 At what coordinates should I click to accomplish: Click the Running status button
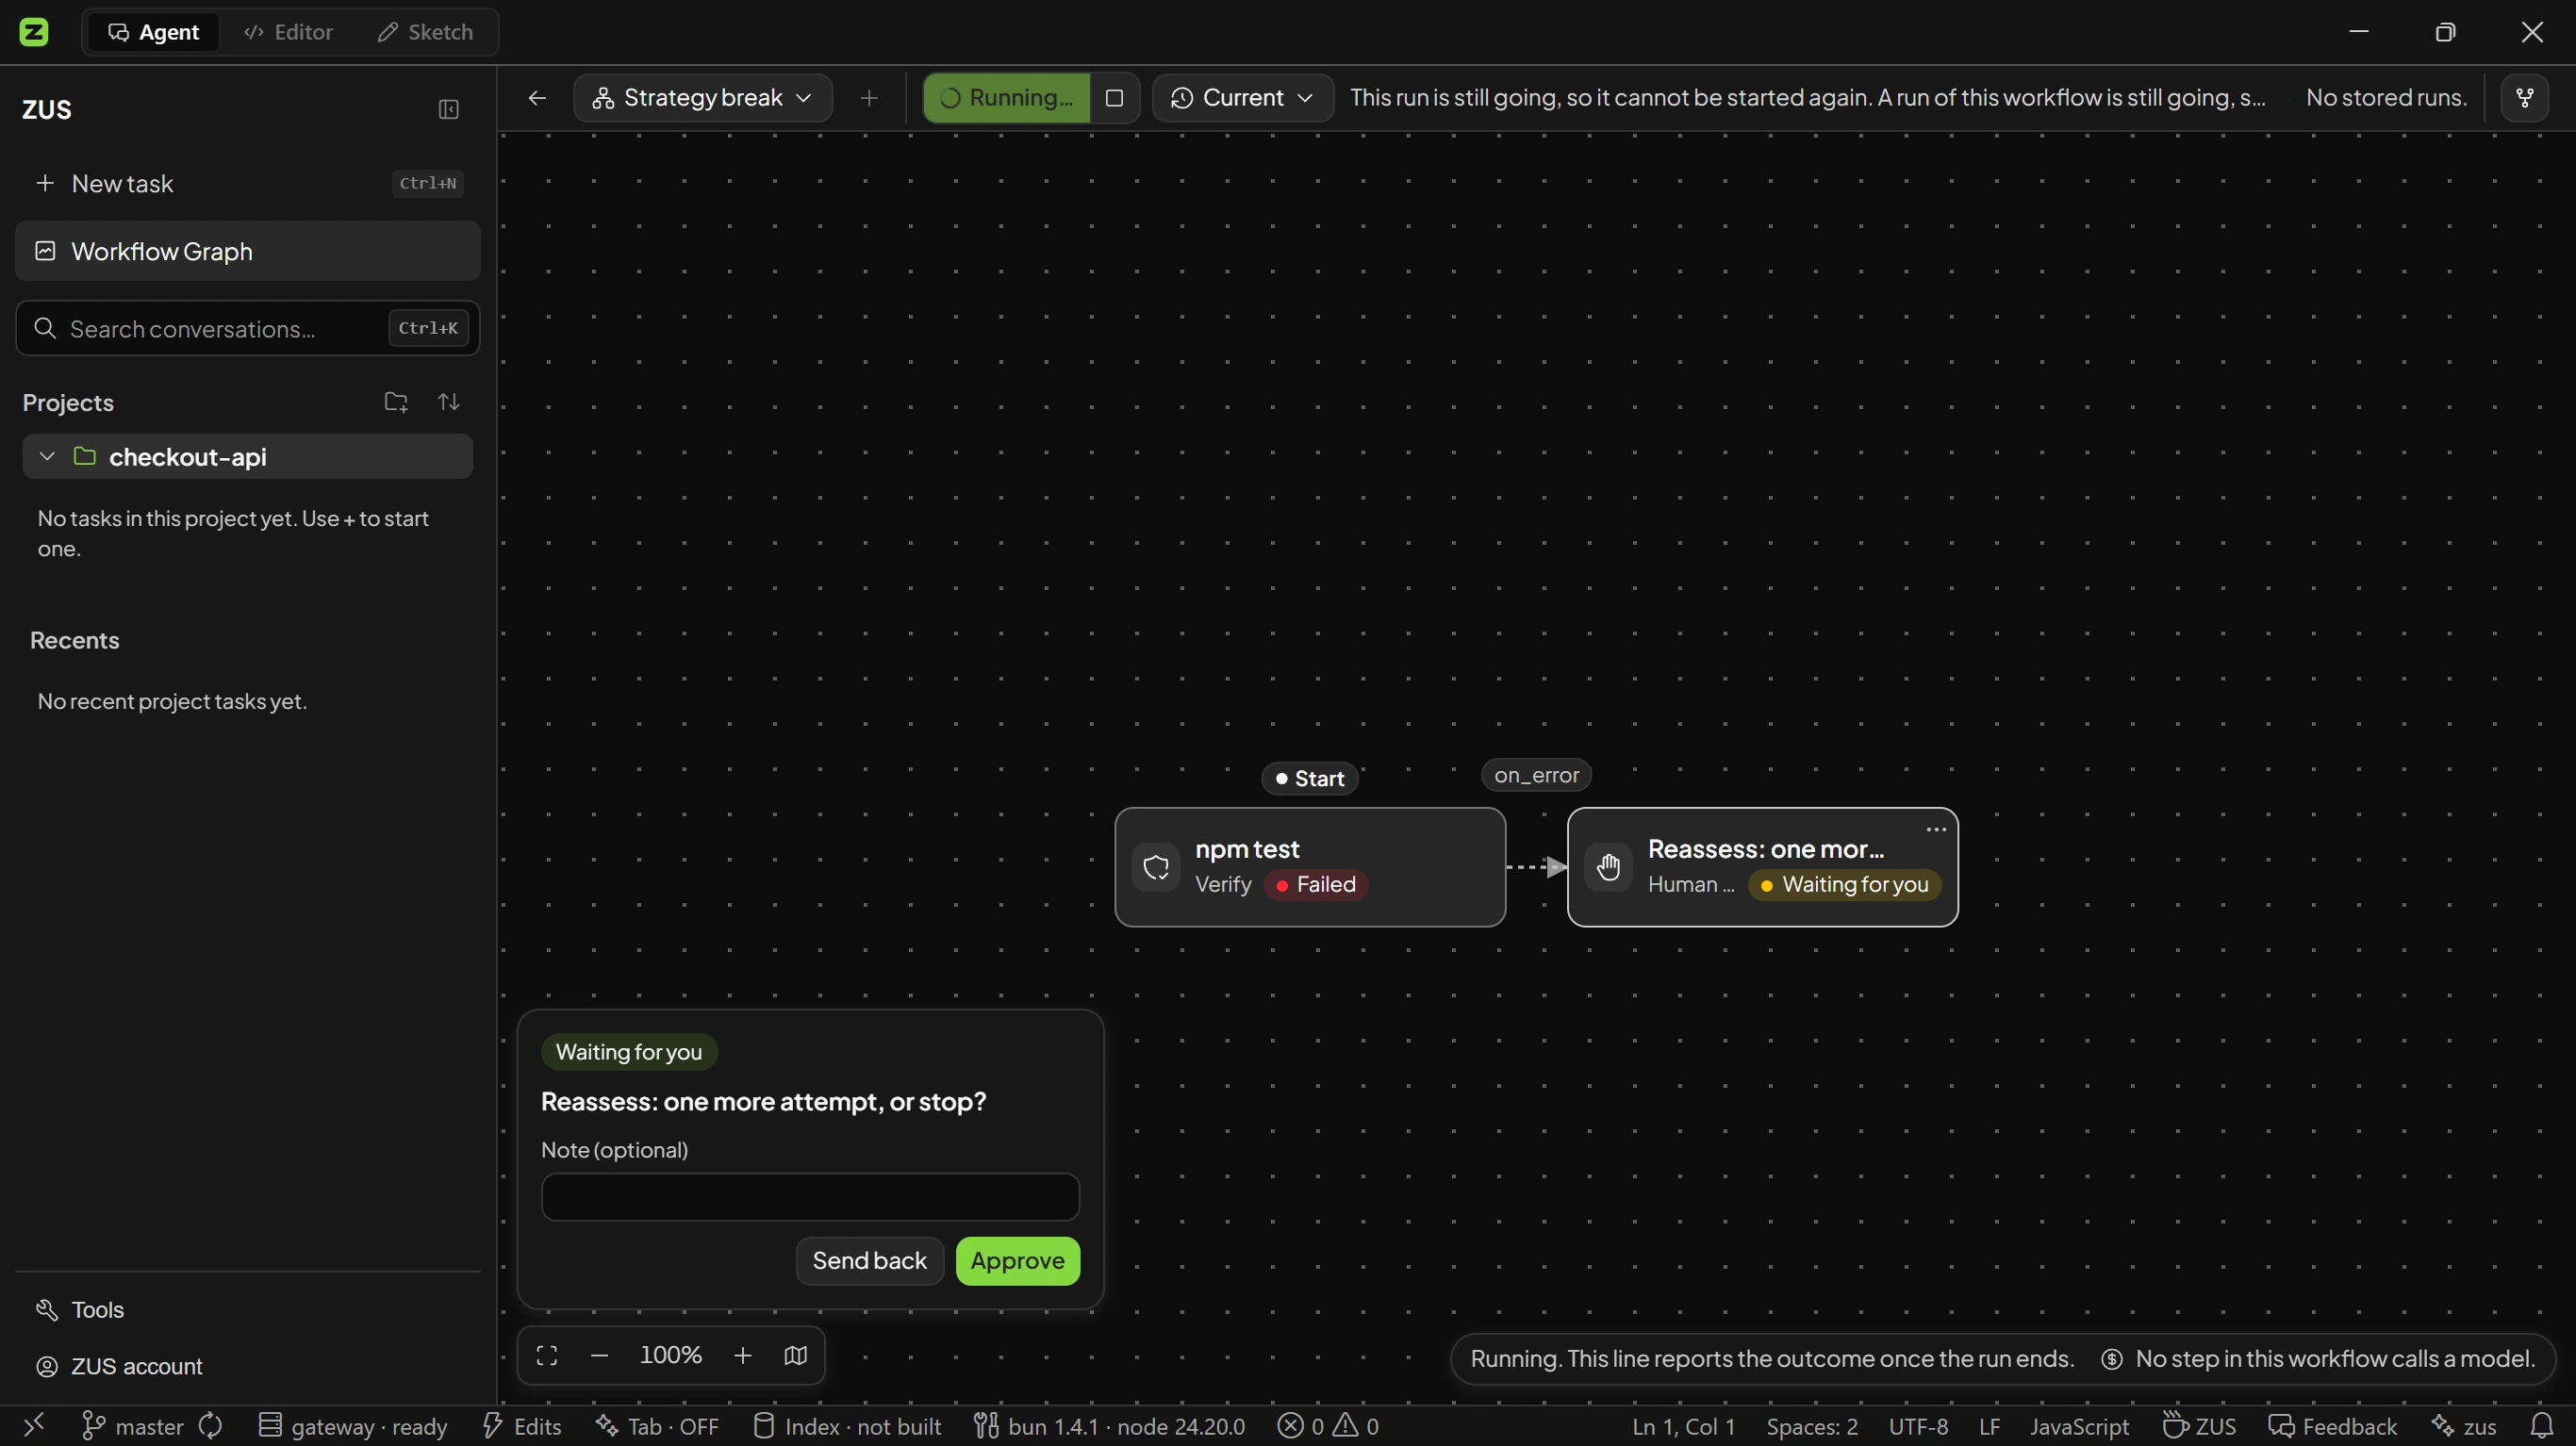click(x=1006, y=98)
